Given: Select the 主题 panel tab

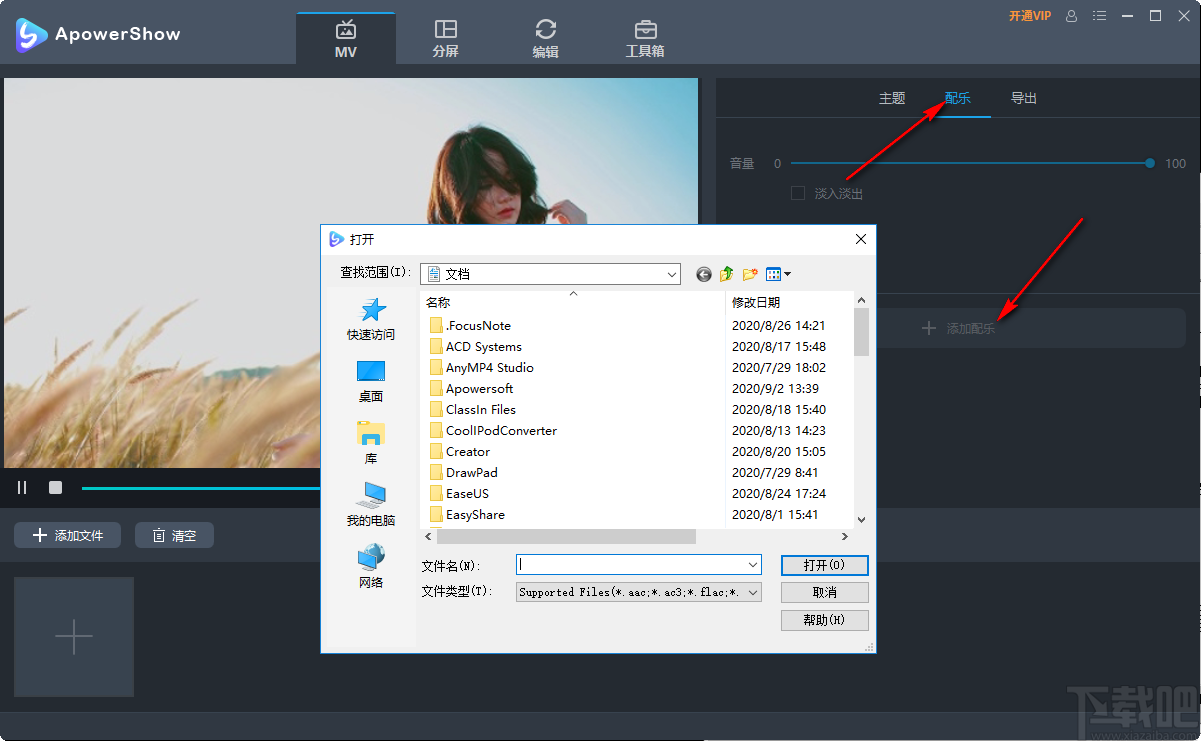Looking at the screenshot, I should coord(892,98).
